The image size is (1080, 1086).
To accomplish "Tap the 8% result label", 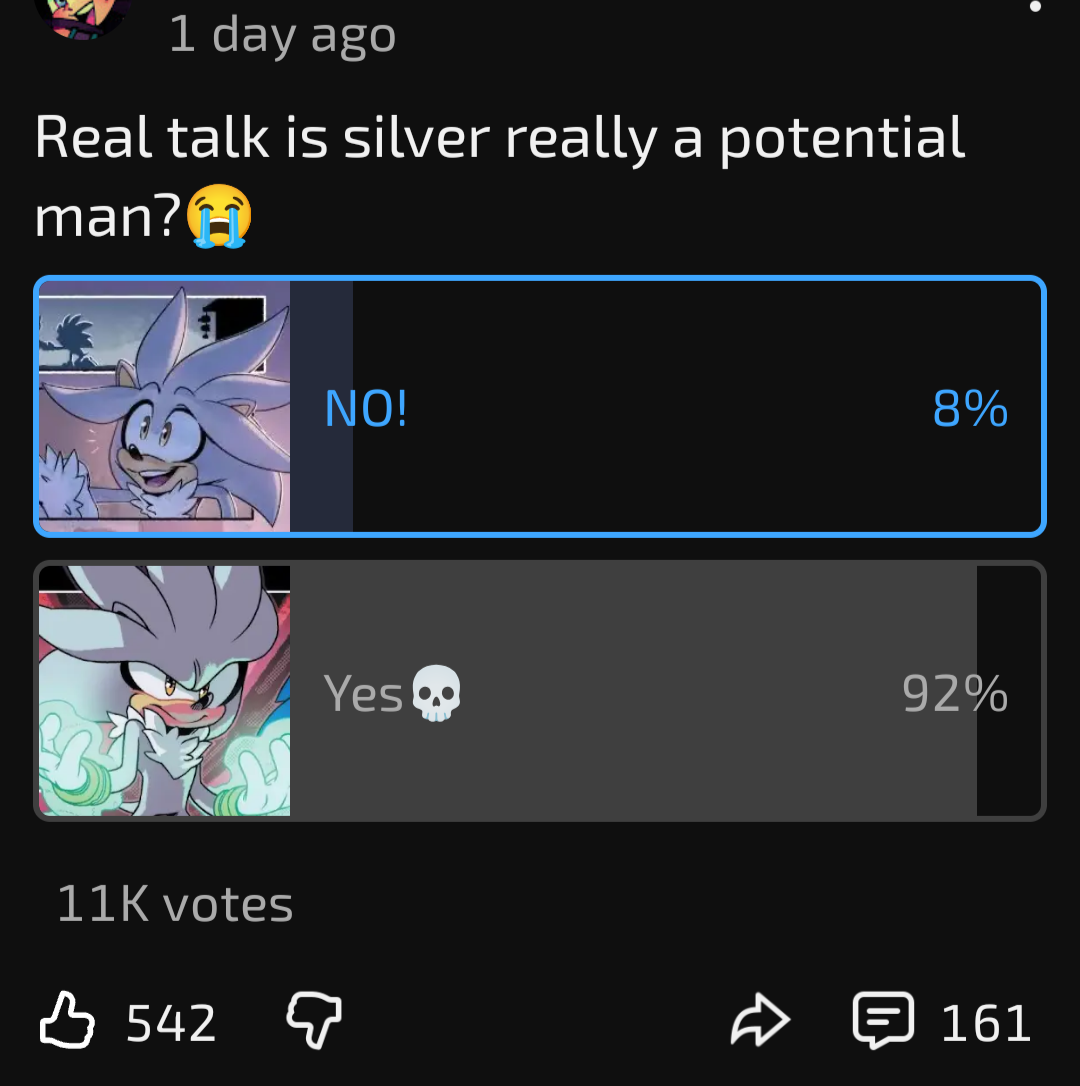I will coord(970,408).
